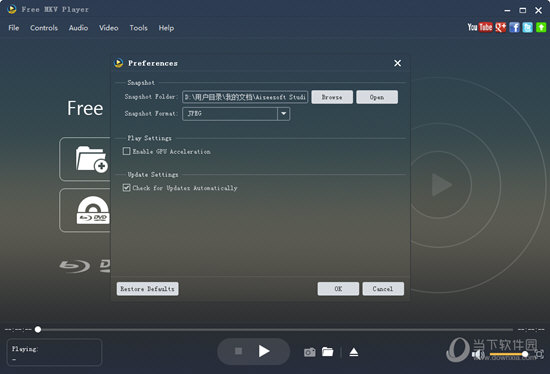Click the play button in bottom bar
550x374 pixels.
(264, 351)
